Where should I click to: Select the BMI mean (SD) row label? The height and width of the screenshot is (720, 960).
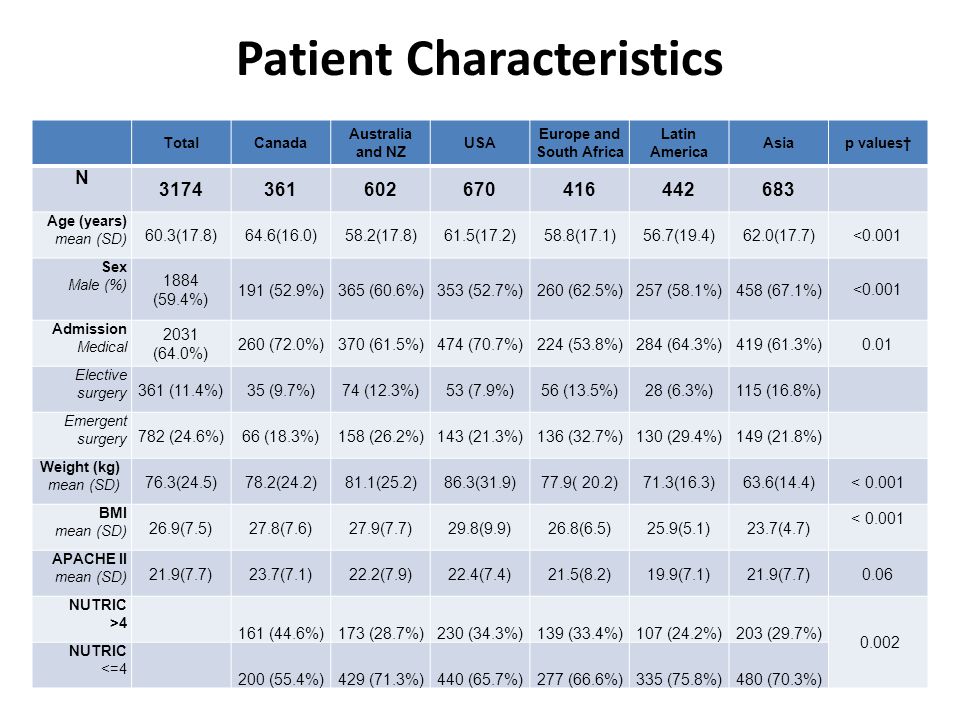pos(91,522)
